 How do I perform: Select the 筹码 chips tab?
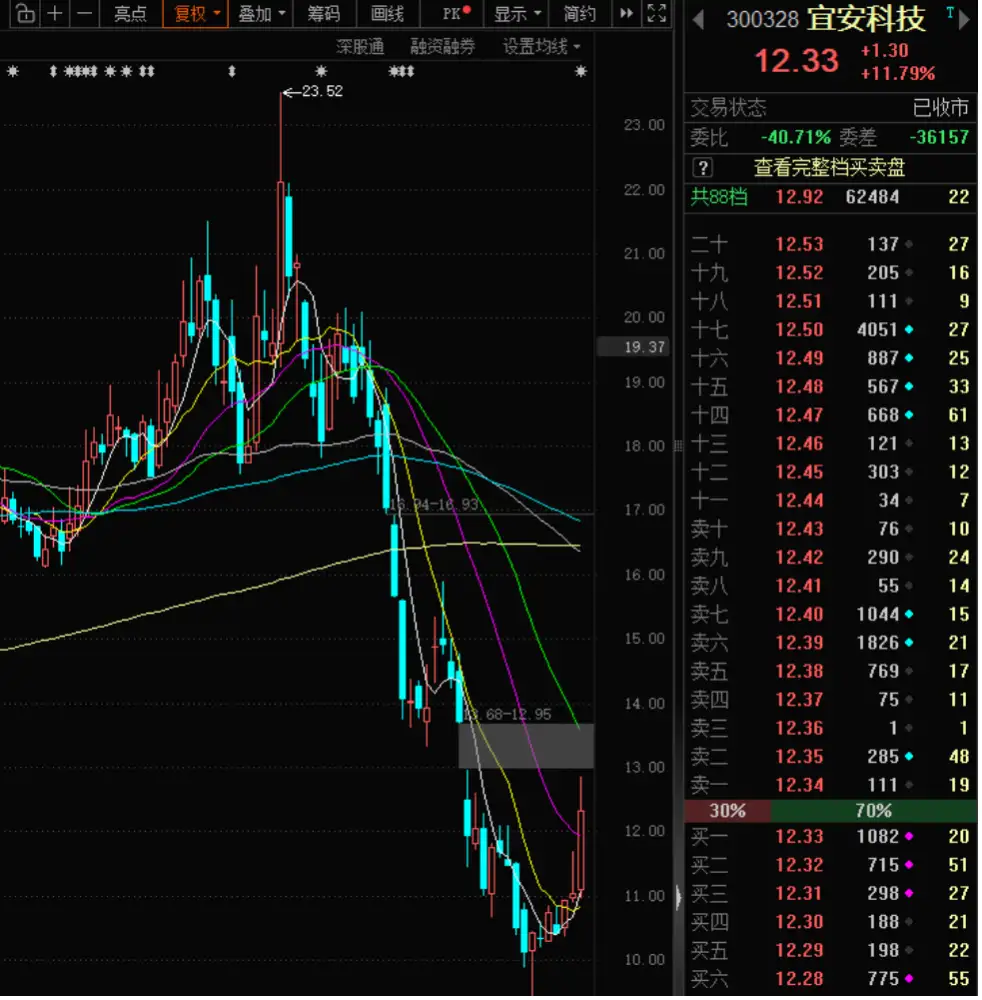324,13
